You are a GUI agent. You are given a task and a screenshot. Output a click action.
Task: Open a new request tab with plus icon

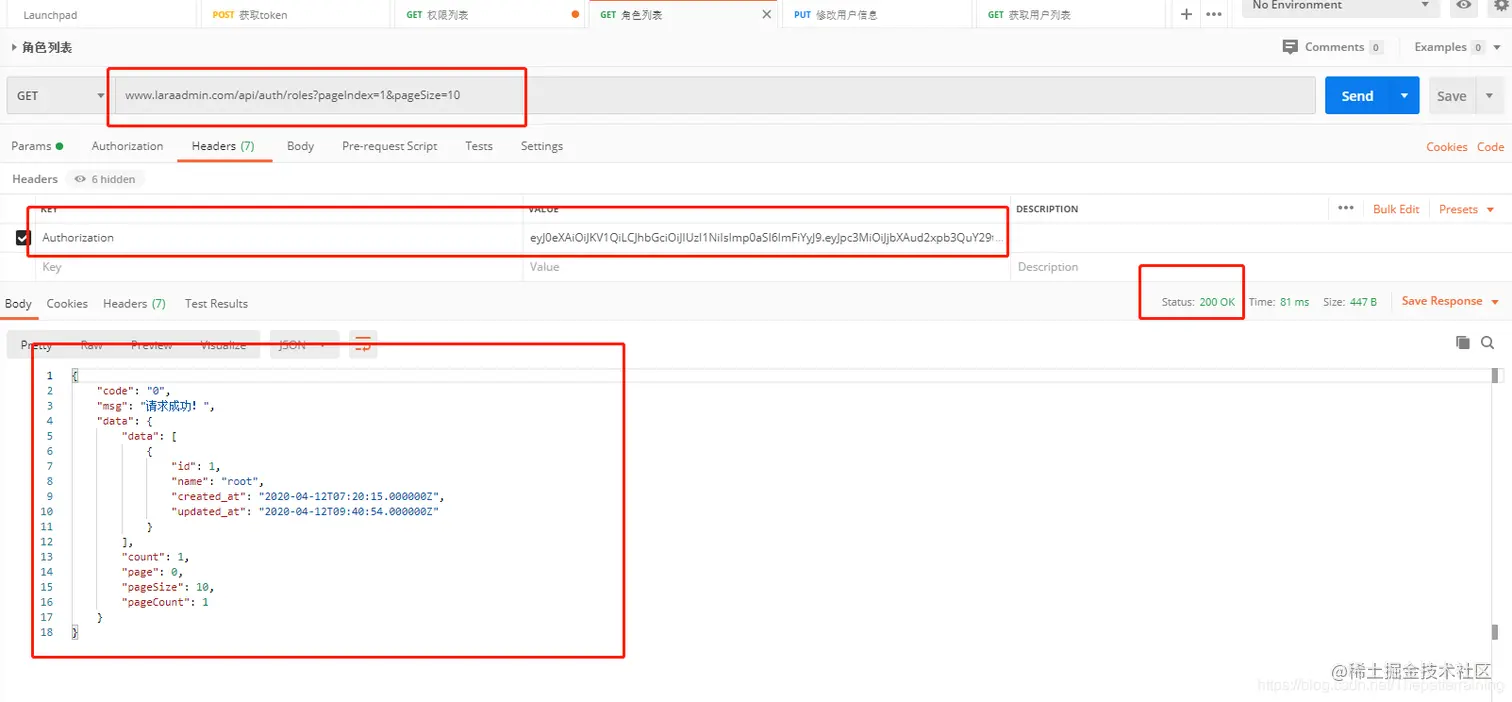point(1187,14)
